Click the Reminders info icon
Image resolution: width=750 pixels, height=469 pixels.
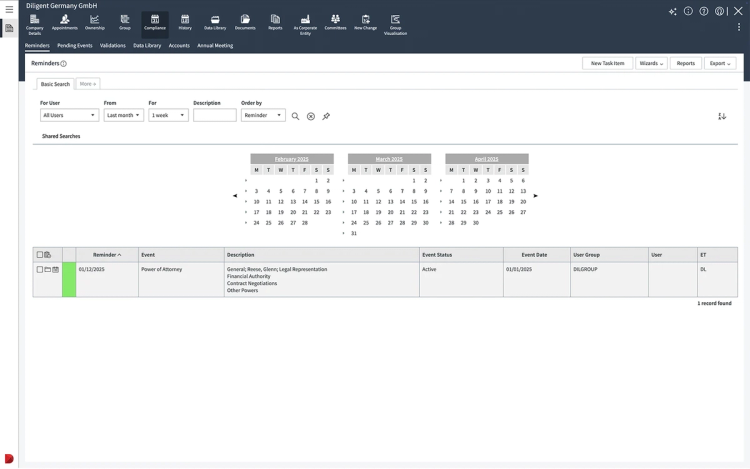point(64,64)
